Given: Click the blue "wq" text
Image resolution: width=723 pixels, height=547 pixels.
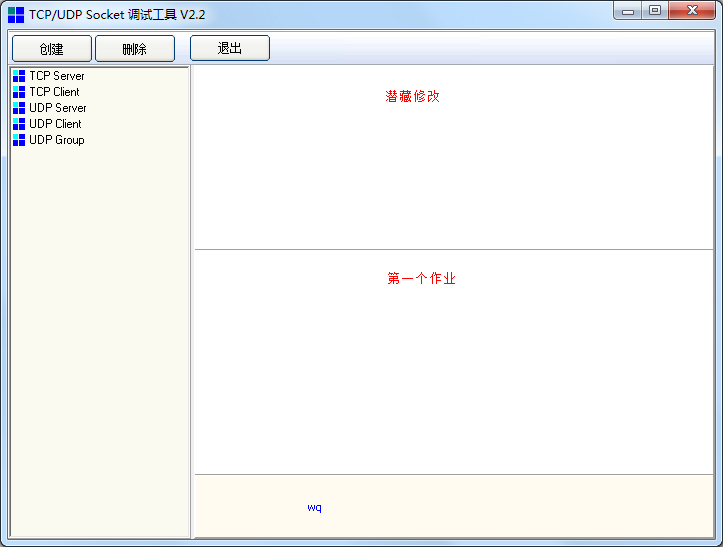Looking at the screenshot, I should 314,508.
